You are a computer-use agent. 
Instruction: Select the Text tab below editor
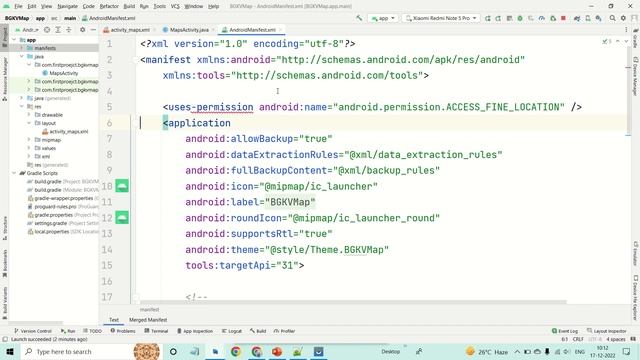coord(114,320)
